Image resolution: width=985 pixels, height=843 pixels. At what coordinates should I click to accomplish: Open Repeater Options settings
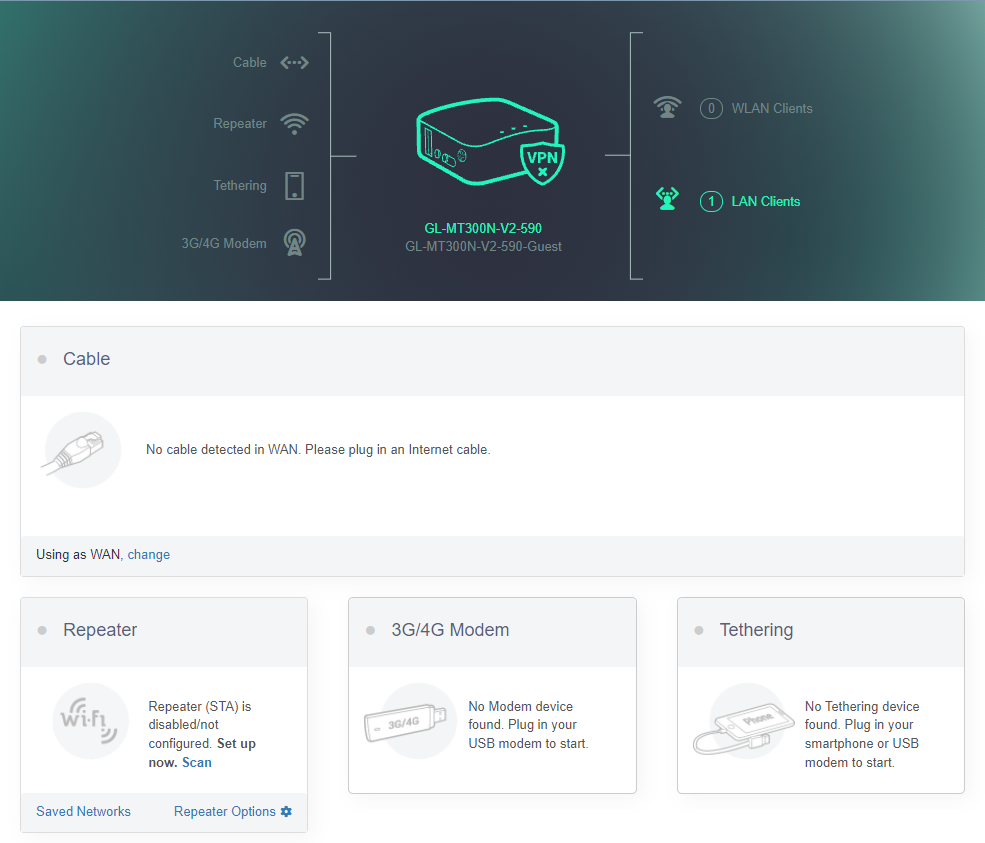(225, 811)
